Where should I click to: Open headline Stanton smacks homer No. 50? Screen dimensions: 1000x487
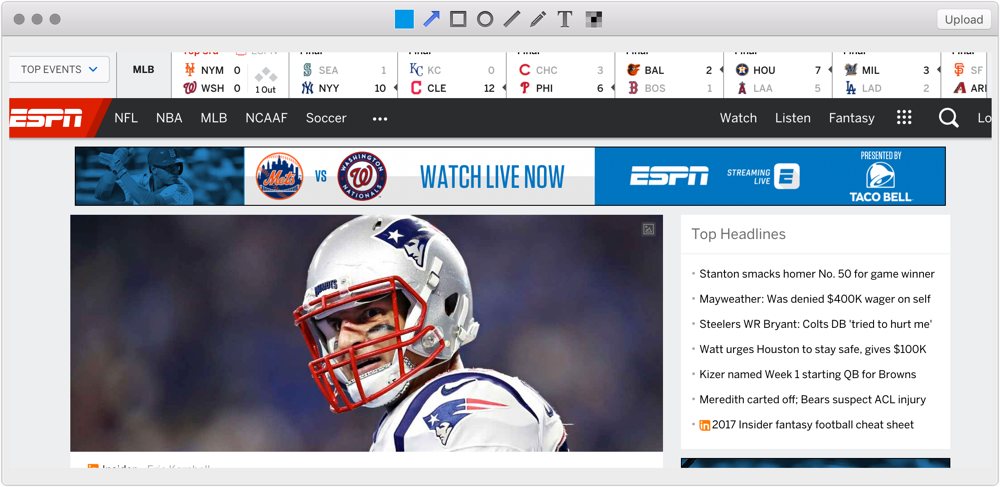[817, 274]
